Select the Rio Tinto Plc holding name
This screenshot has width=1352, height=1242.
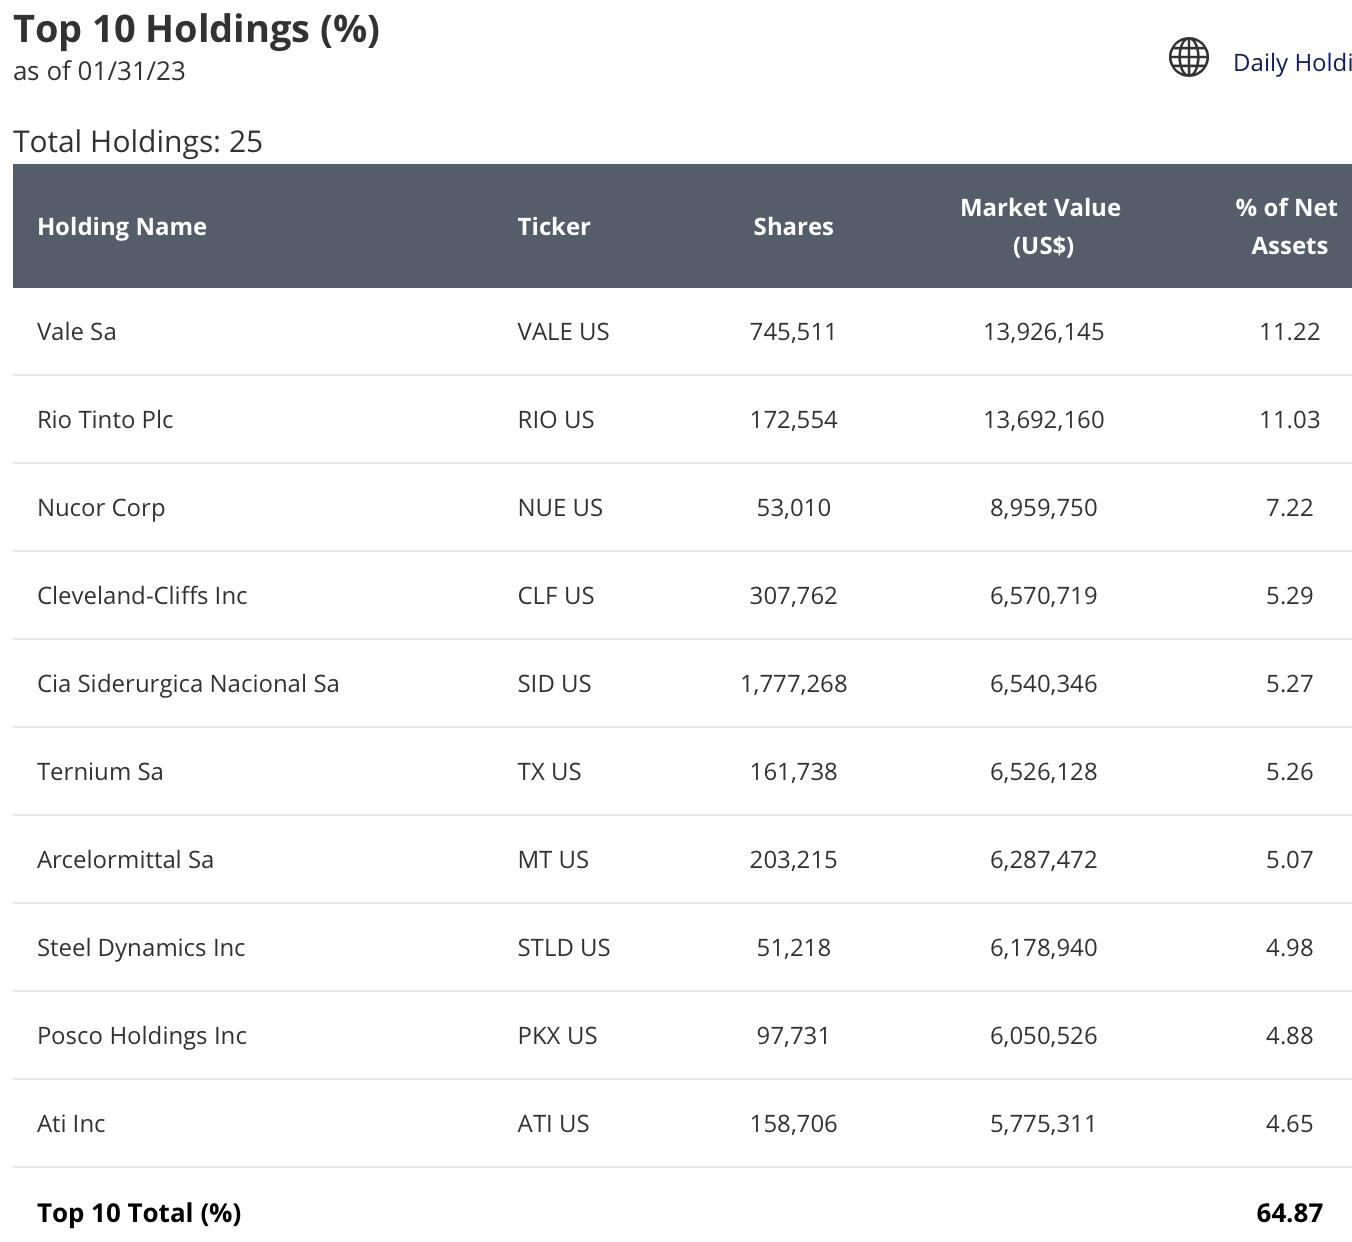pyautogui.click(x=105, y=419)
